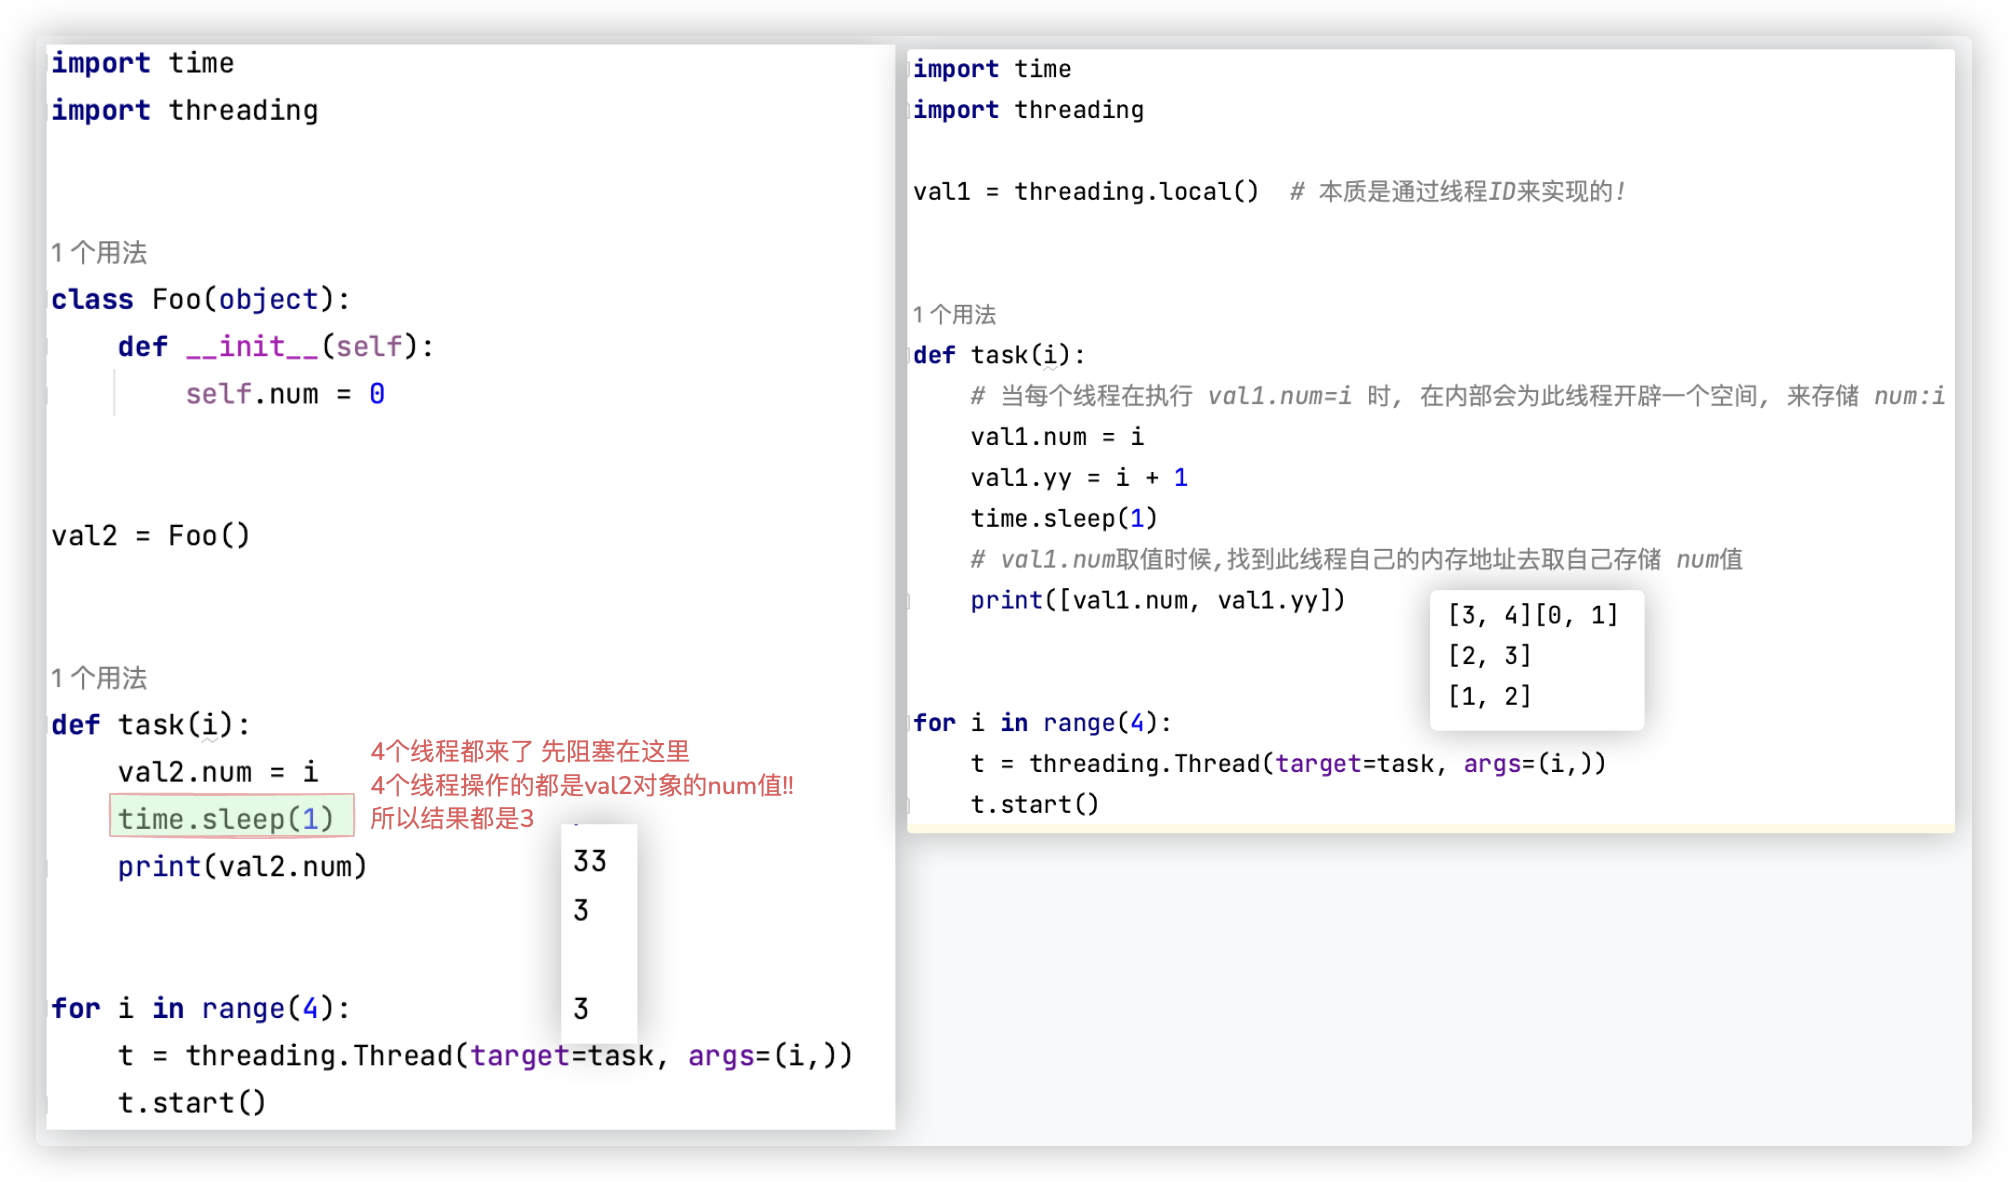Click the highlighted time.sleep(1) line
The width and height of the screenshot is (2008, 1182).
coord(226,819)
